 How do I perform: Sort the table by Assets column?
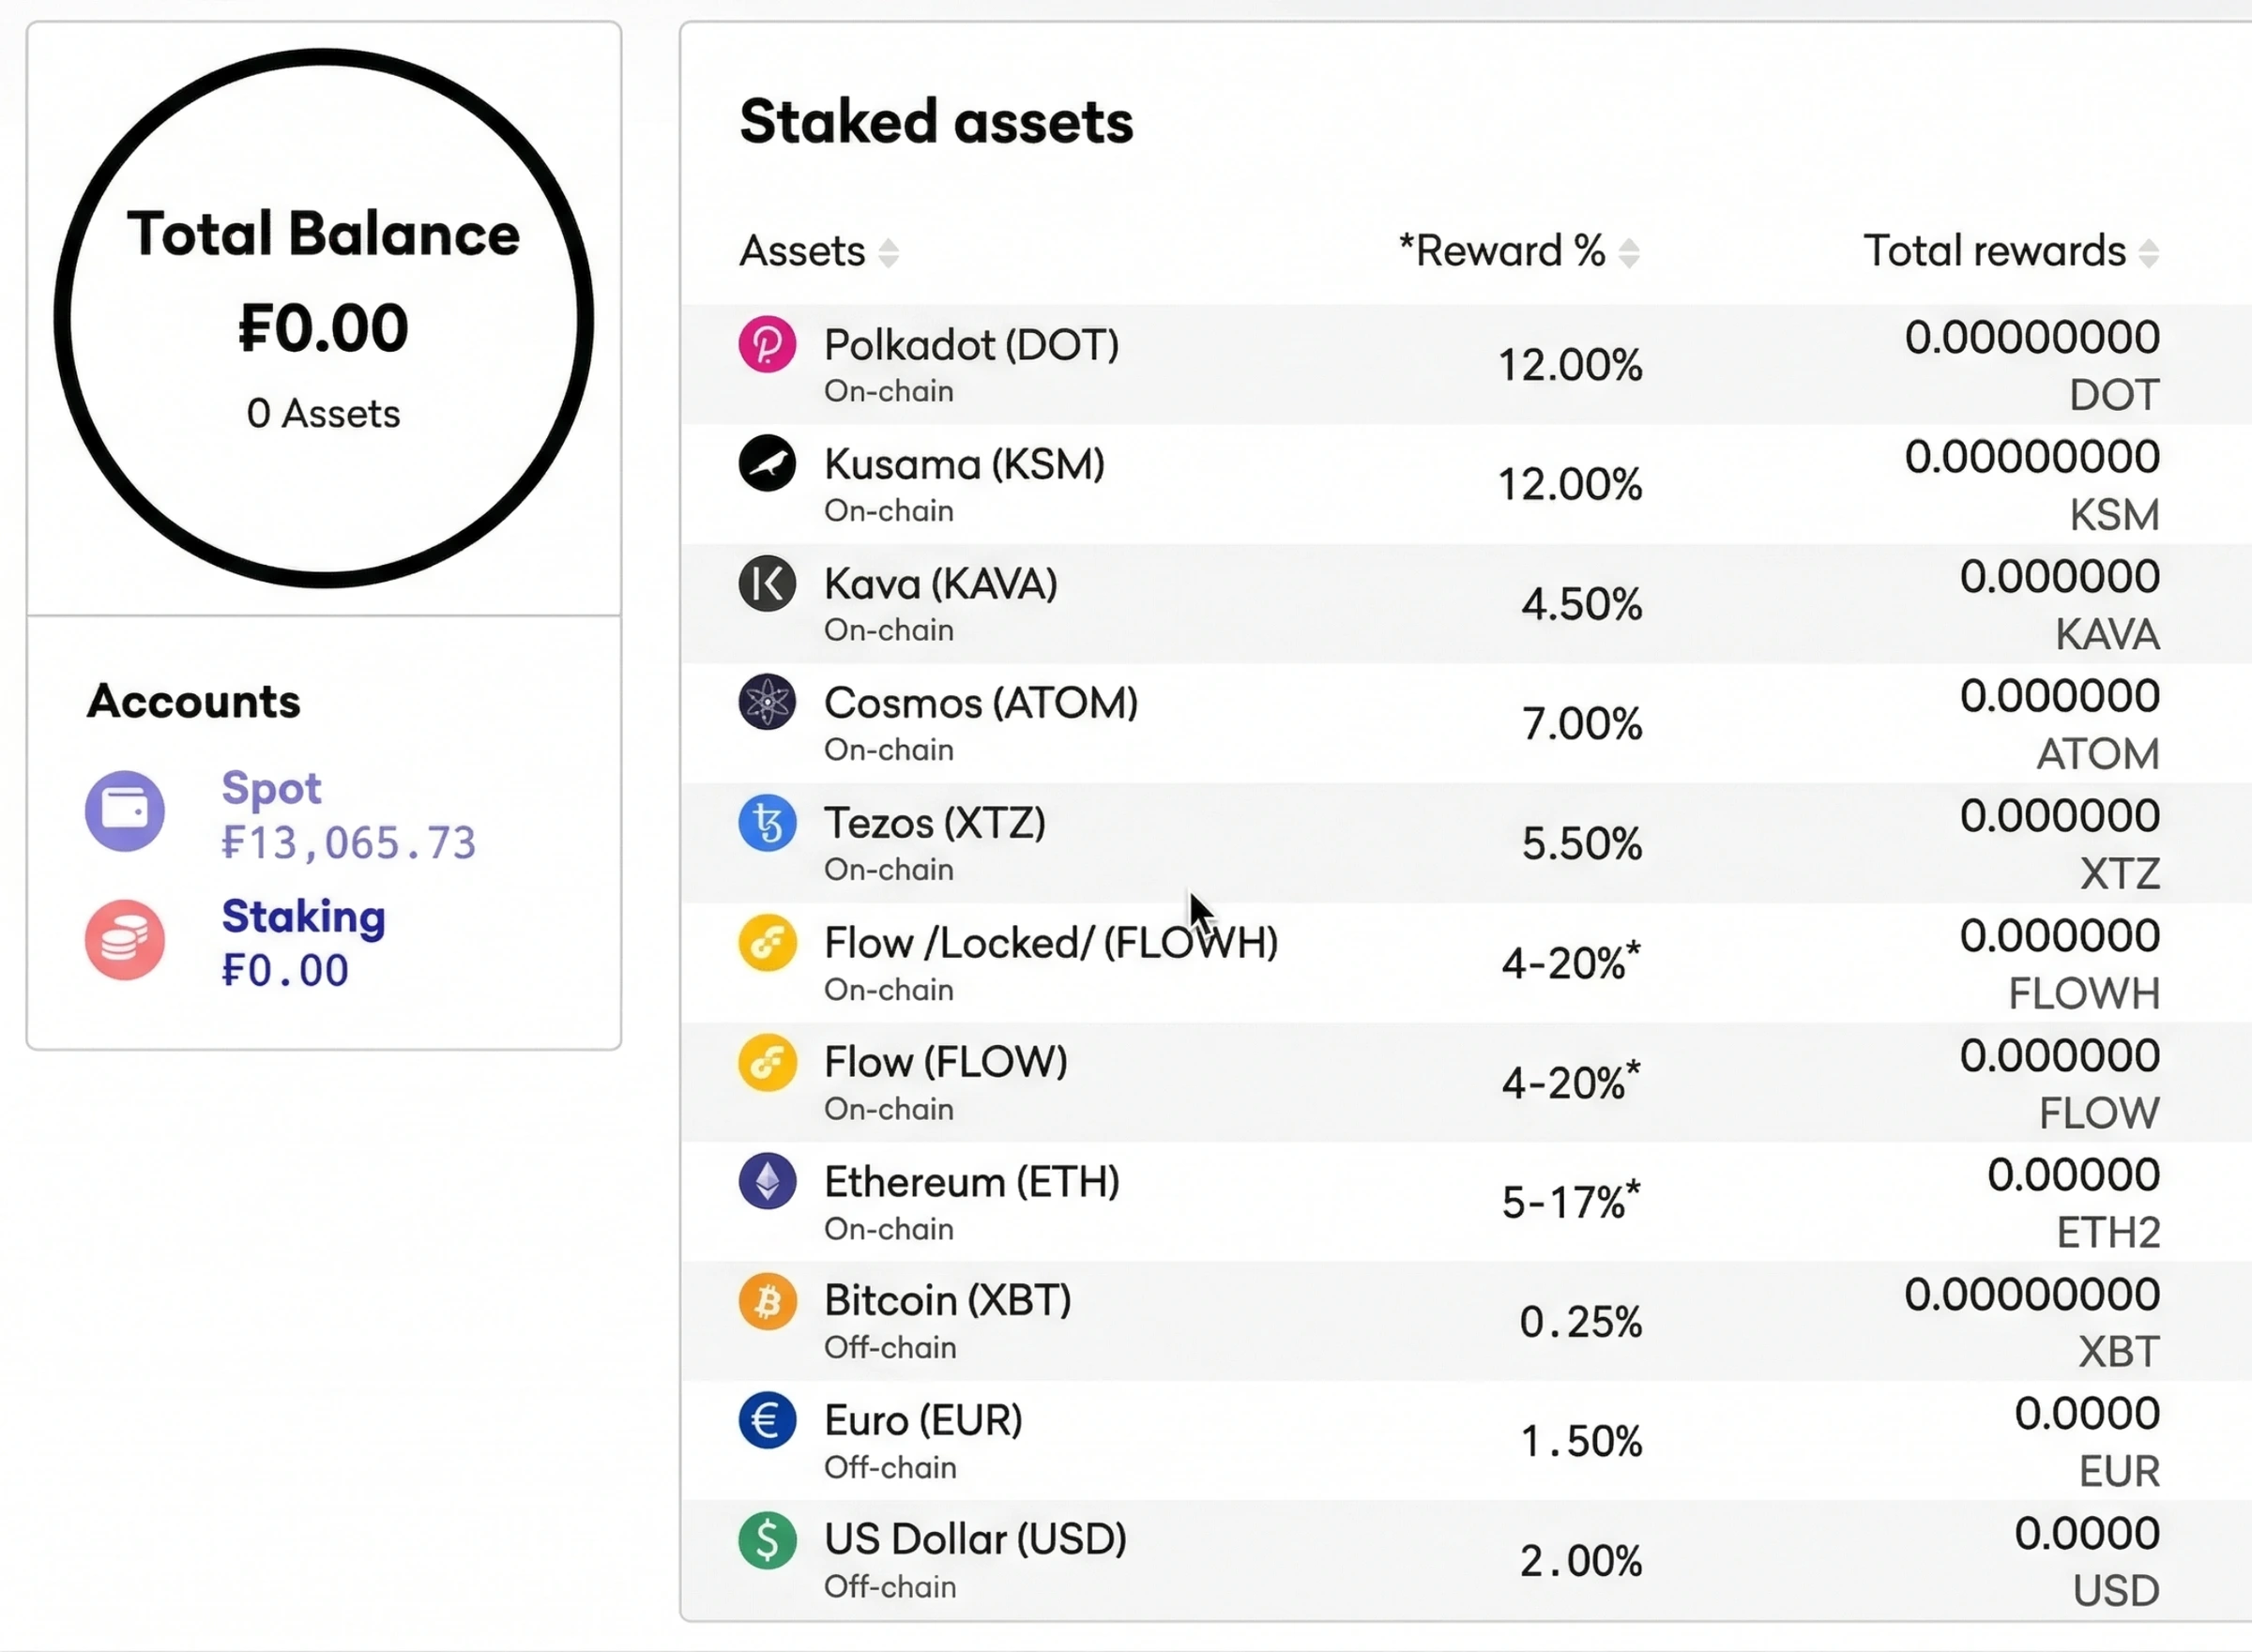point(888,252)
